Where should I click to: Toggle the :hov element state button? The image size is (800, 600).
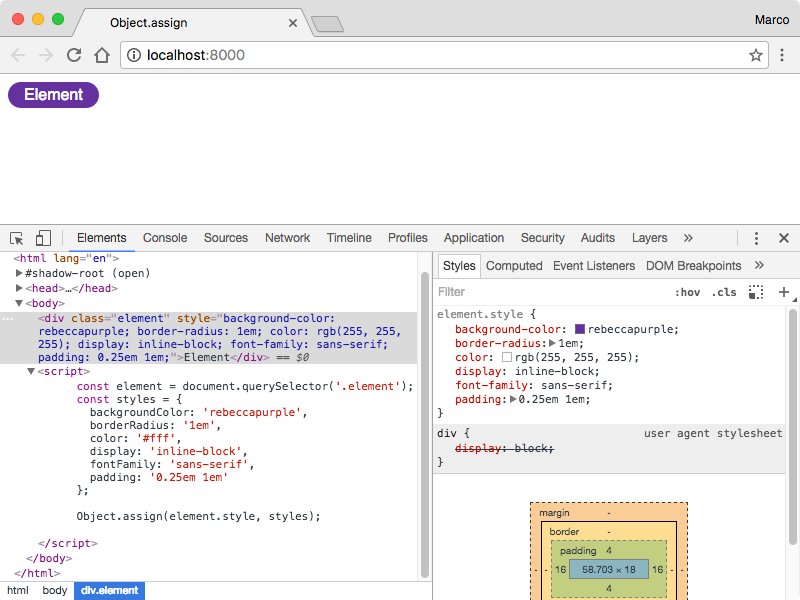pos(687,292)
